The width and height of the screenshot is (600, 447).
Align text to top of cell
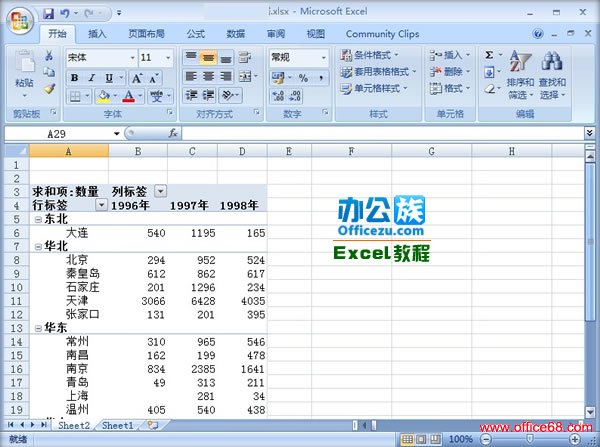[191, 57]
